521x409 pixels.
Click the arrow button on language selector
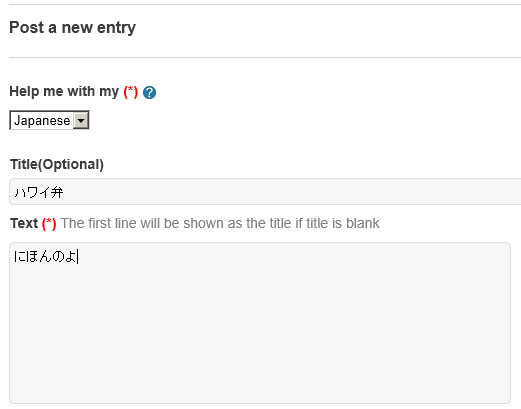pyautogui.click(x=81, y=120)
